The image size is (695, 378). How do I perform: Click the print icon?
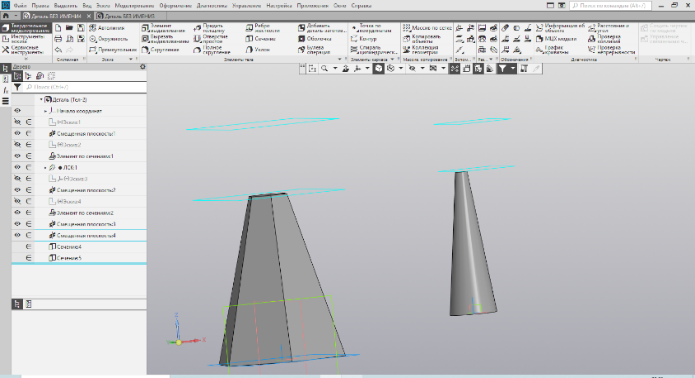pos(58,39)
